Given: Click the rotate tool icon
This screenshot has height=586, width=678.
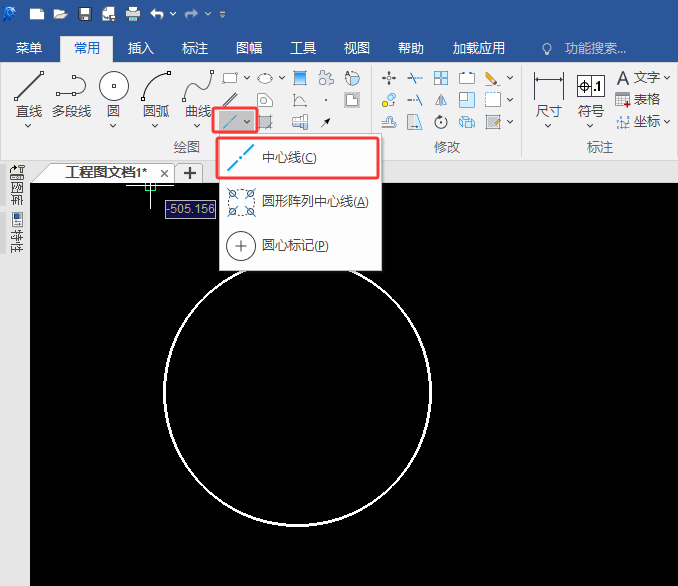Looking at the screenshot, I should (441, 122).
